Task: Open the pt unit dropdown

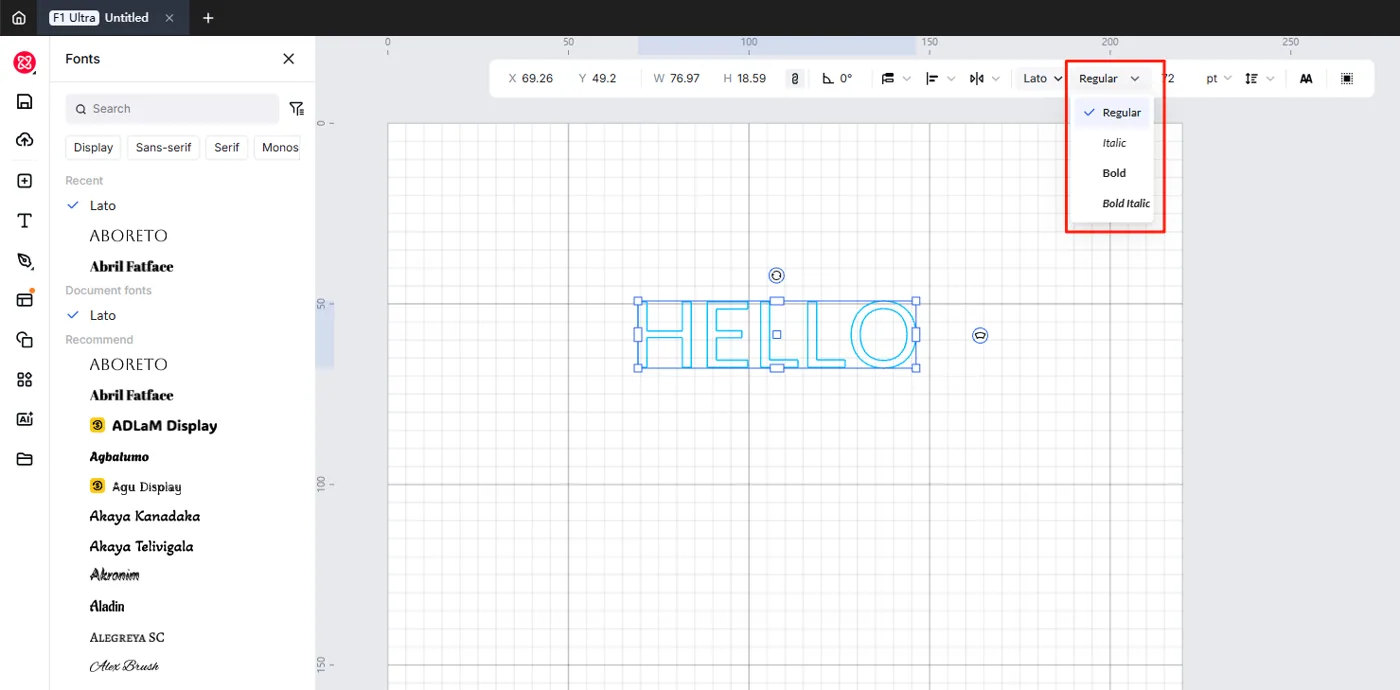Action: click(x=1218, y=78)
